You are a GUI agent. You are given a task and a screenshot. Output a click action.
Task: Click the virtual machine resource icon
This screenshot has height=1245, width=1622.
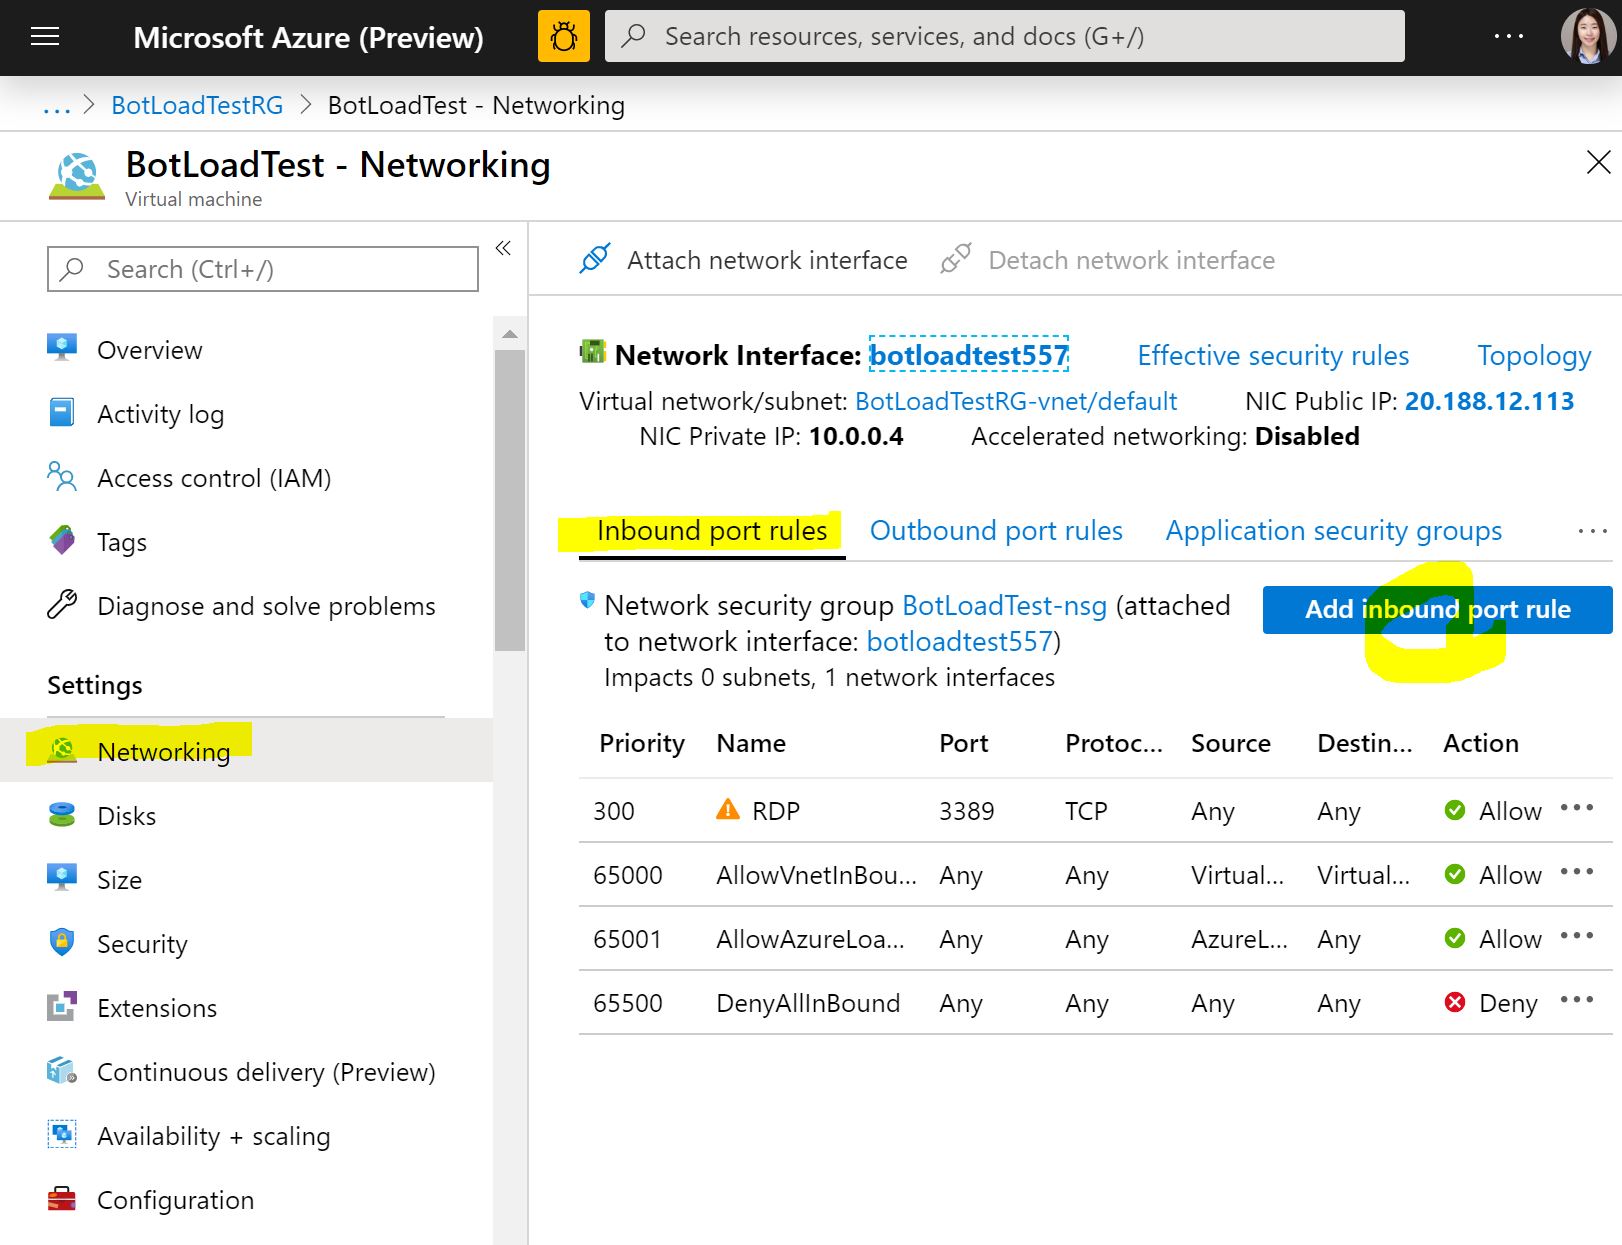click(x=77, y=176)
